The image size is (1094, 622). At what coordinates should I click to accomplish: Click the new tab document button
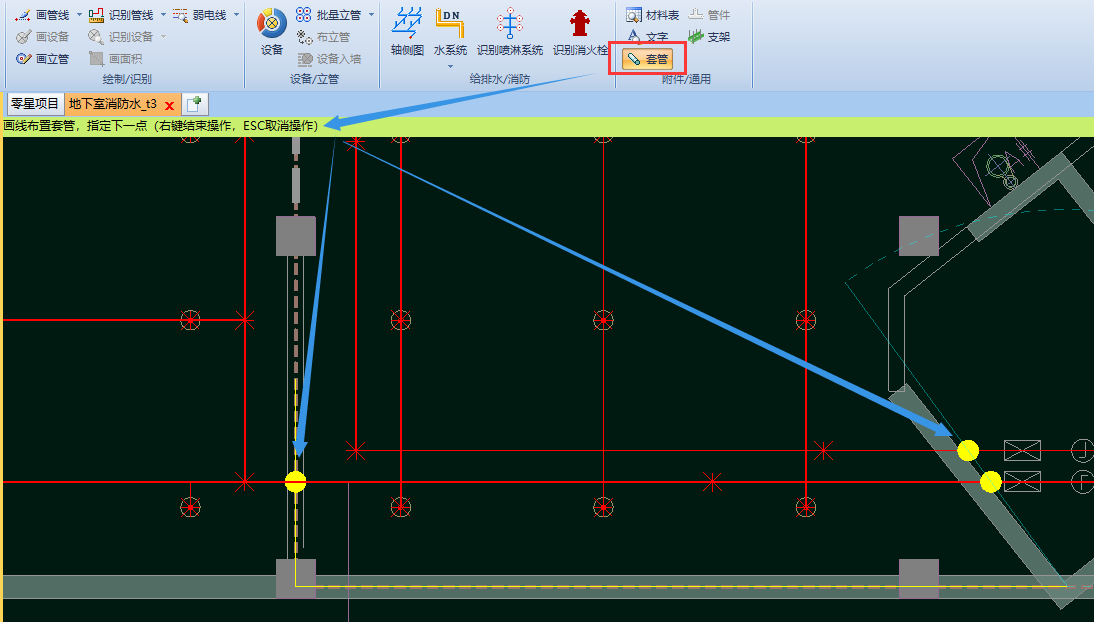(x=195, y=104)
